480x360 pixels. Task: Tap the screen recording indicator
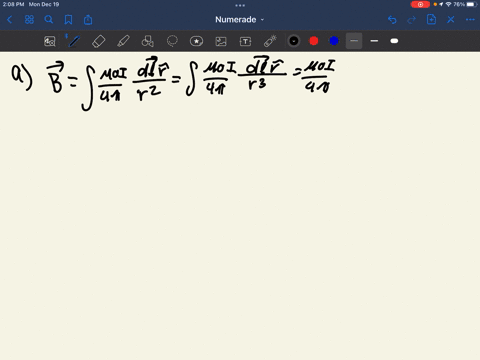pos(420,4)
